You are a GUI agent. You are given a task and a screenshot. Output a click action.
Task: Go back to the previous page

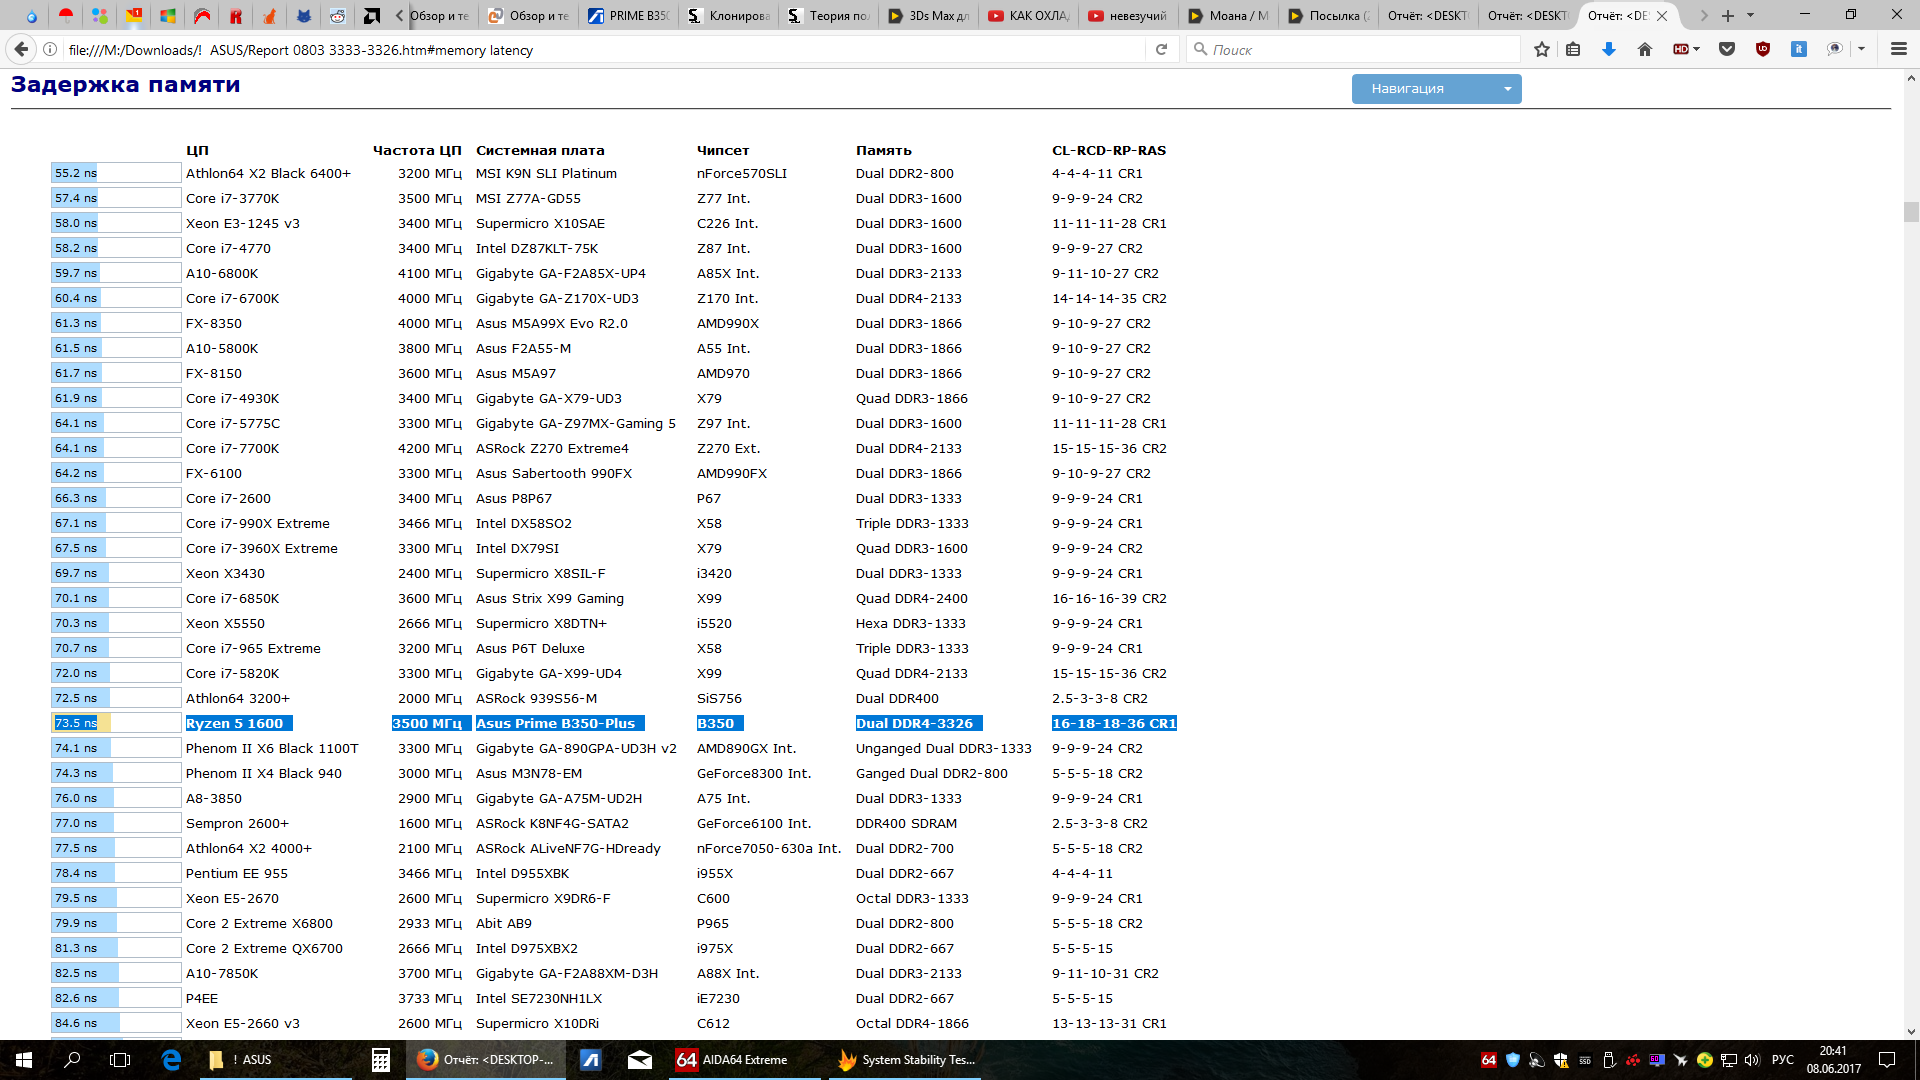[21, 49]
